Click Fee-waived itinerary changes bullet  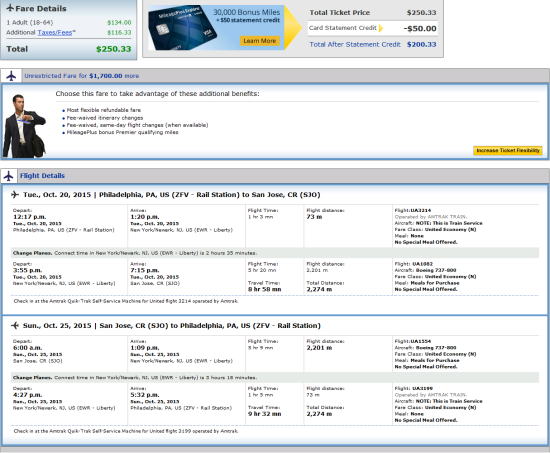click(105, 118)
